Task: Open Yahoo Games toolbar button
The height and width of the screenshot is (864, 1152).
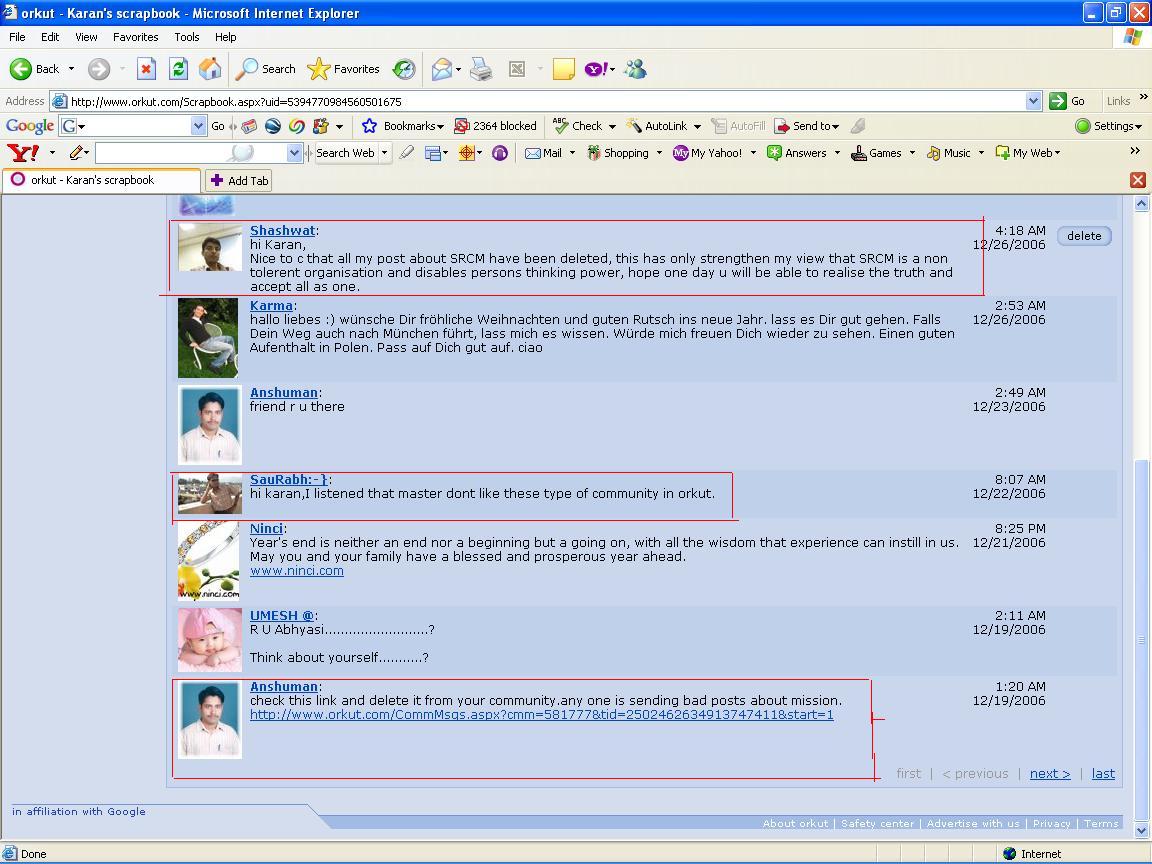Action: (876, 153)
